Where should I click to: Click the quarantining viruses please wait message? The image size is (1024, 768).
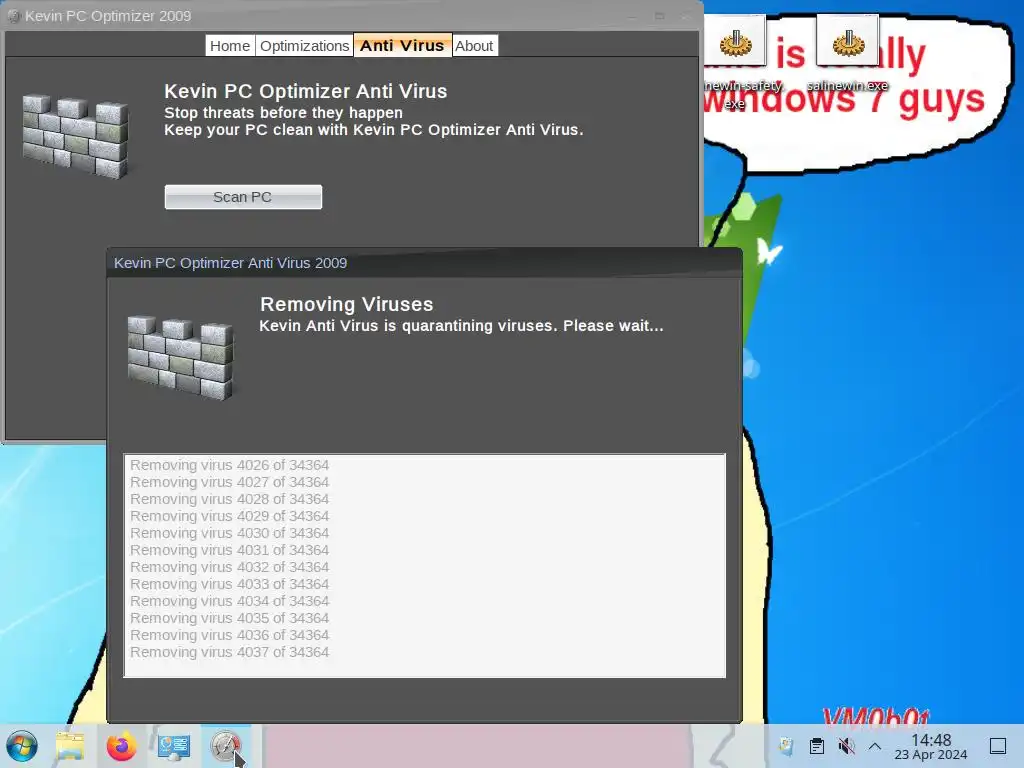click(x=461, y=326)
